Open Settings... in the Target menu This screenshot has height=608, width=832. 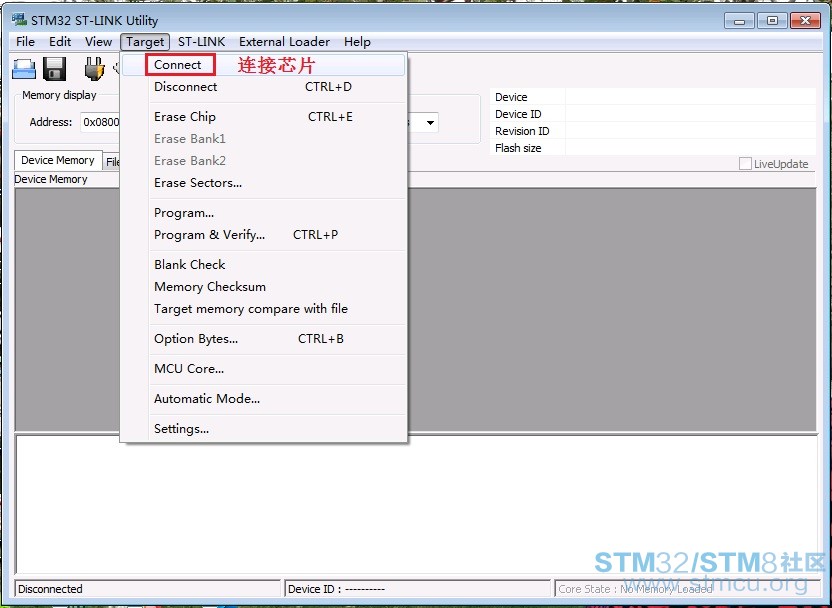tap(264, 429)
